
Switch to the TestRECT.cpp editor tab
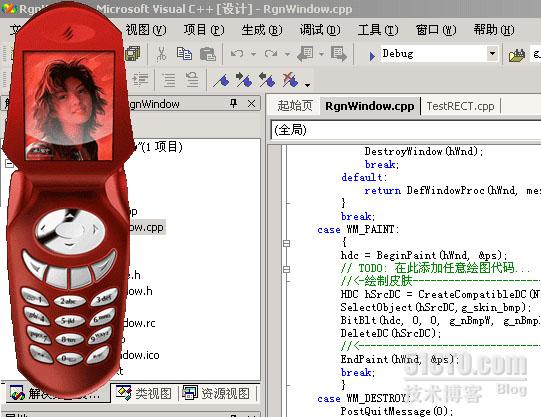point(460,106)
